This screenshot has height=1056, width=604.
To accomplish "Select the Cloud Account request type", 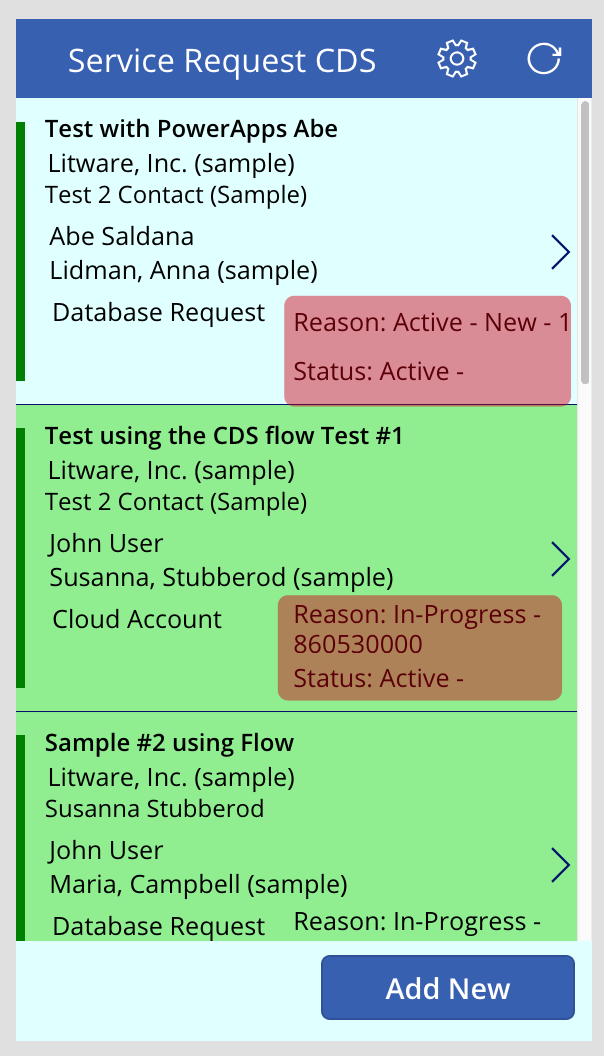I will coord(137,619).
